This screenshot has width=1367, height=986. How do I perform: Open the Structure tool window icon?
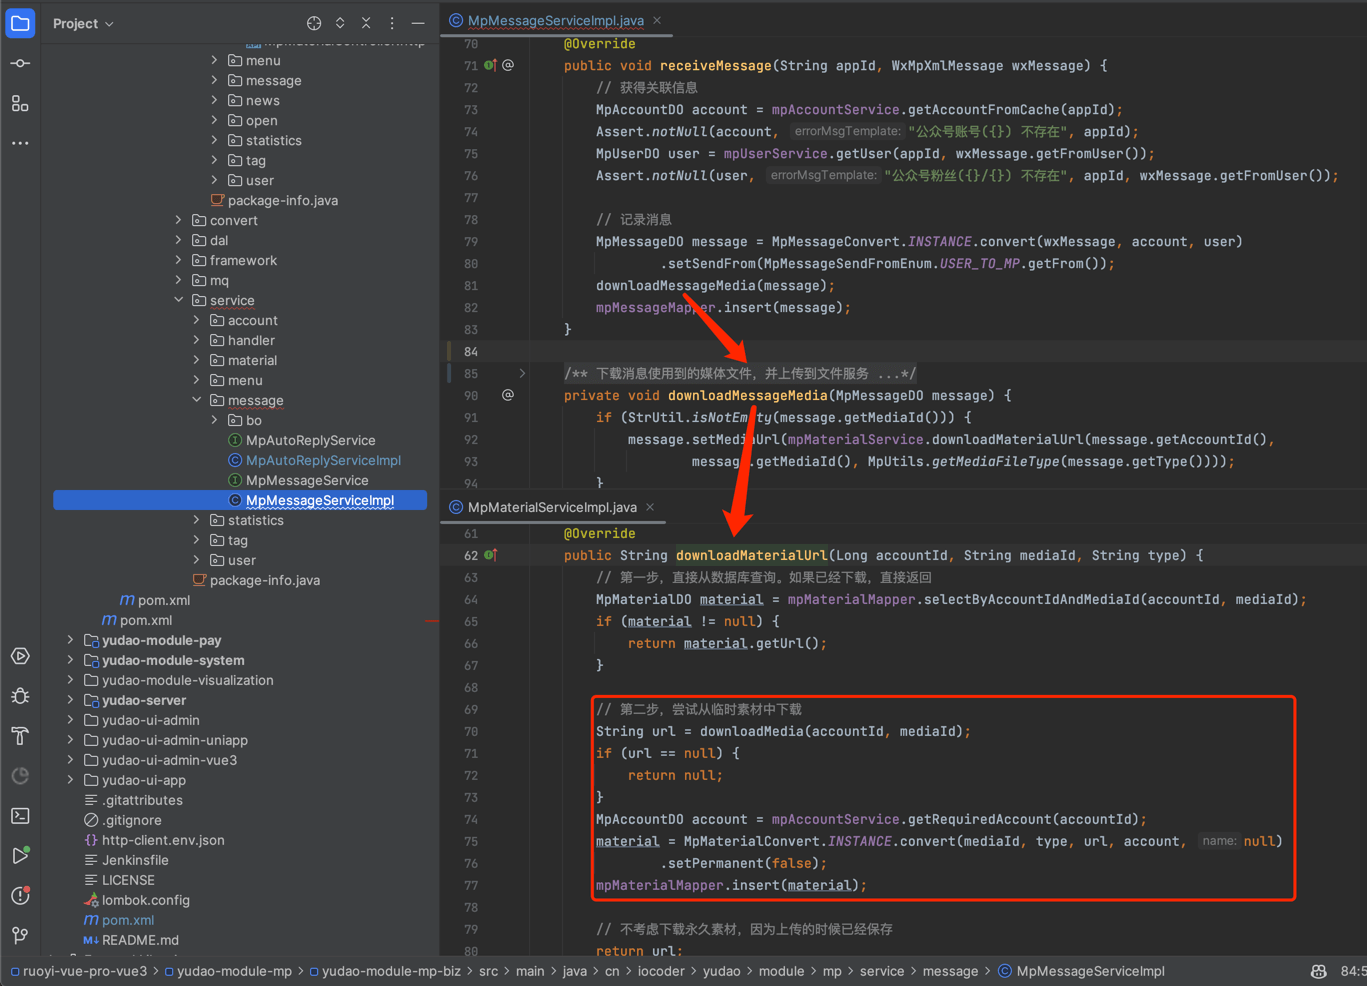pyautogui.click(x=20, y=103)
